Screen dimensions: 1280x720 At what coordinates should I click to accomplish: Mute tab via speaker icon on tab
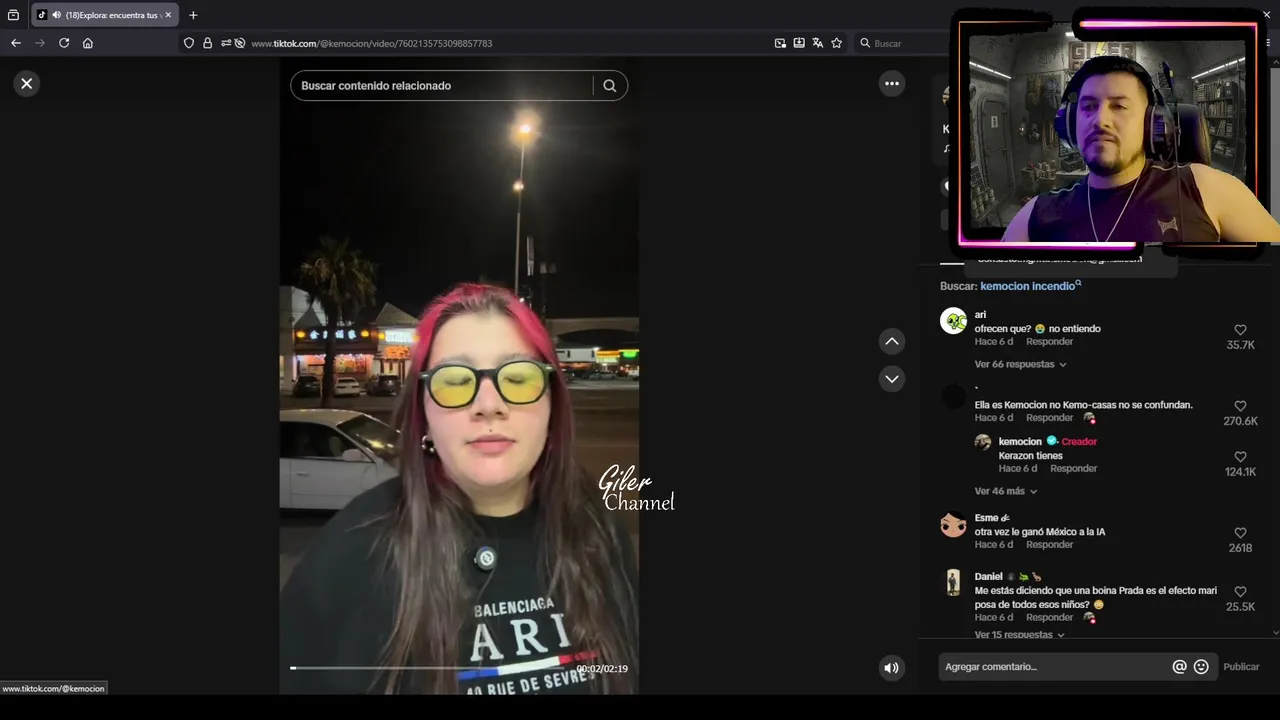56,15
